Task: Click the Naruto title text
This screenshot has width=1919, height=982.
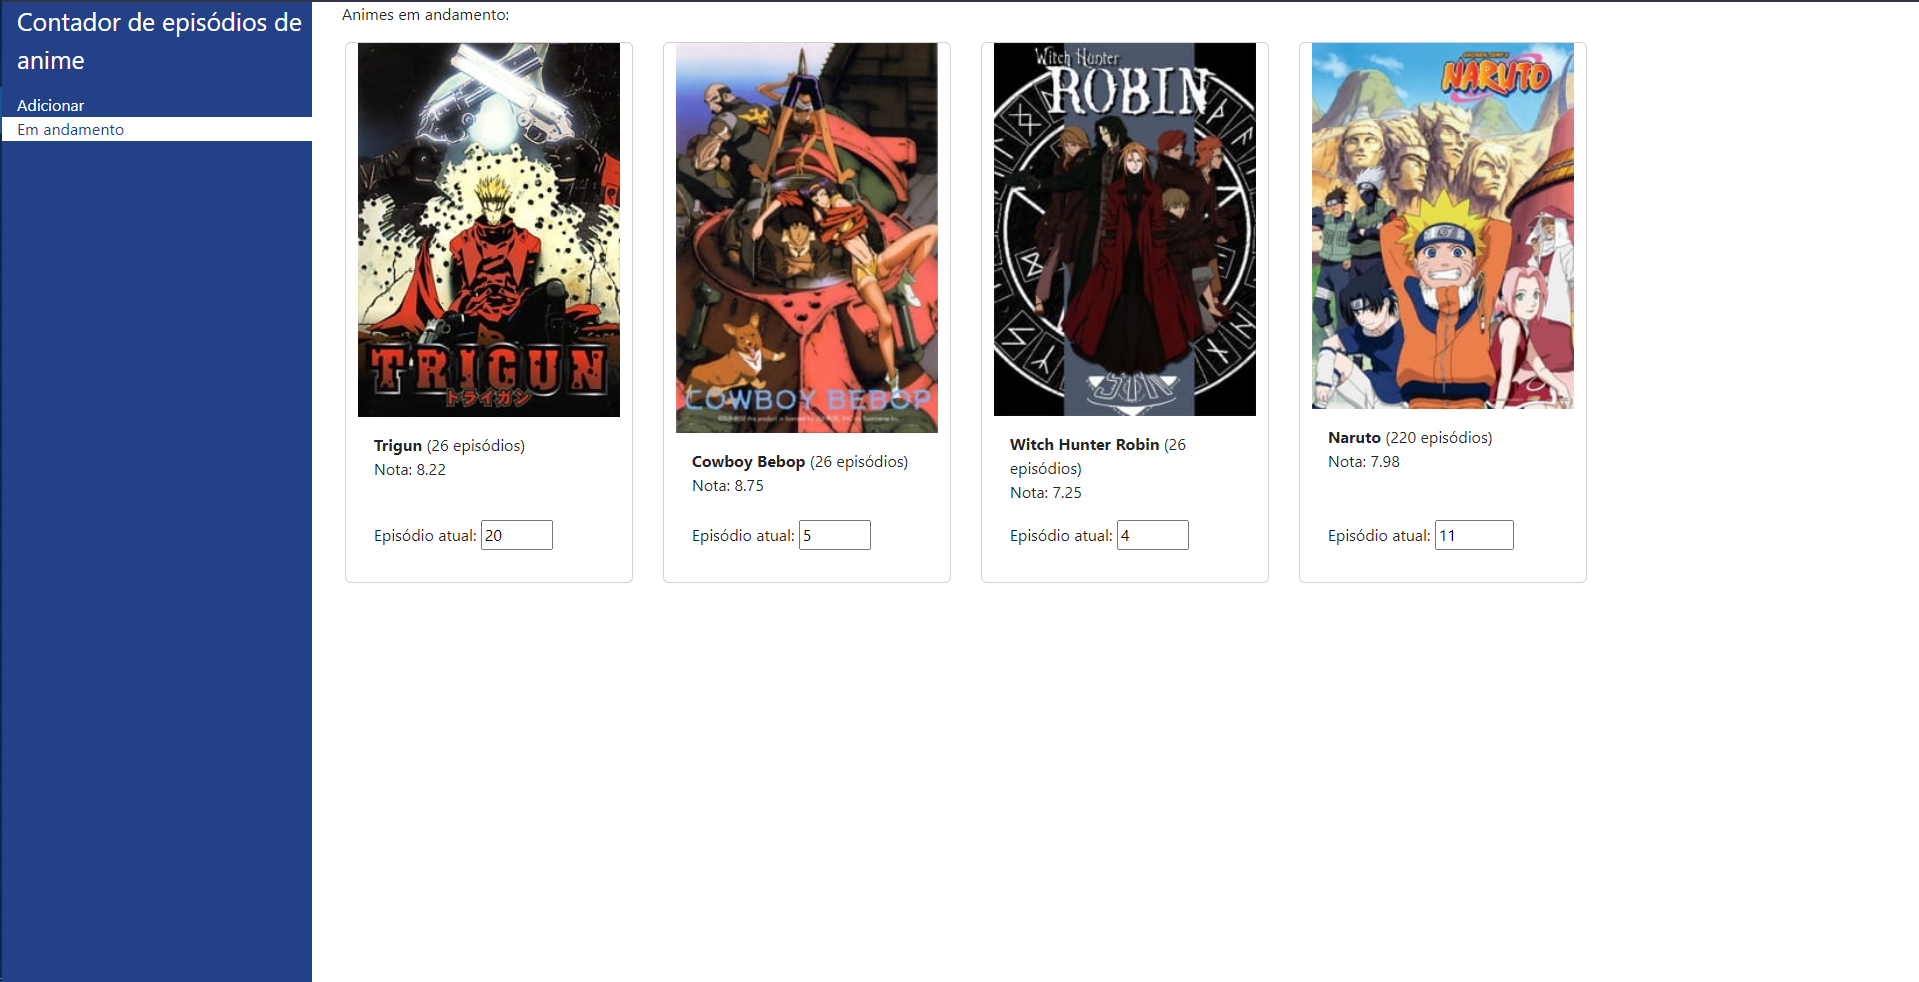Action: point(1354,438)
